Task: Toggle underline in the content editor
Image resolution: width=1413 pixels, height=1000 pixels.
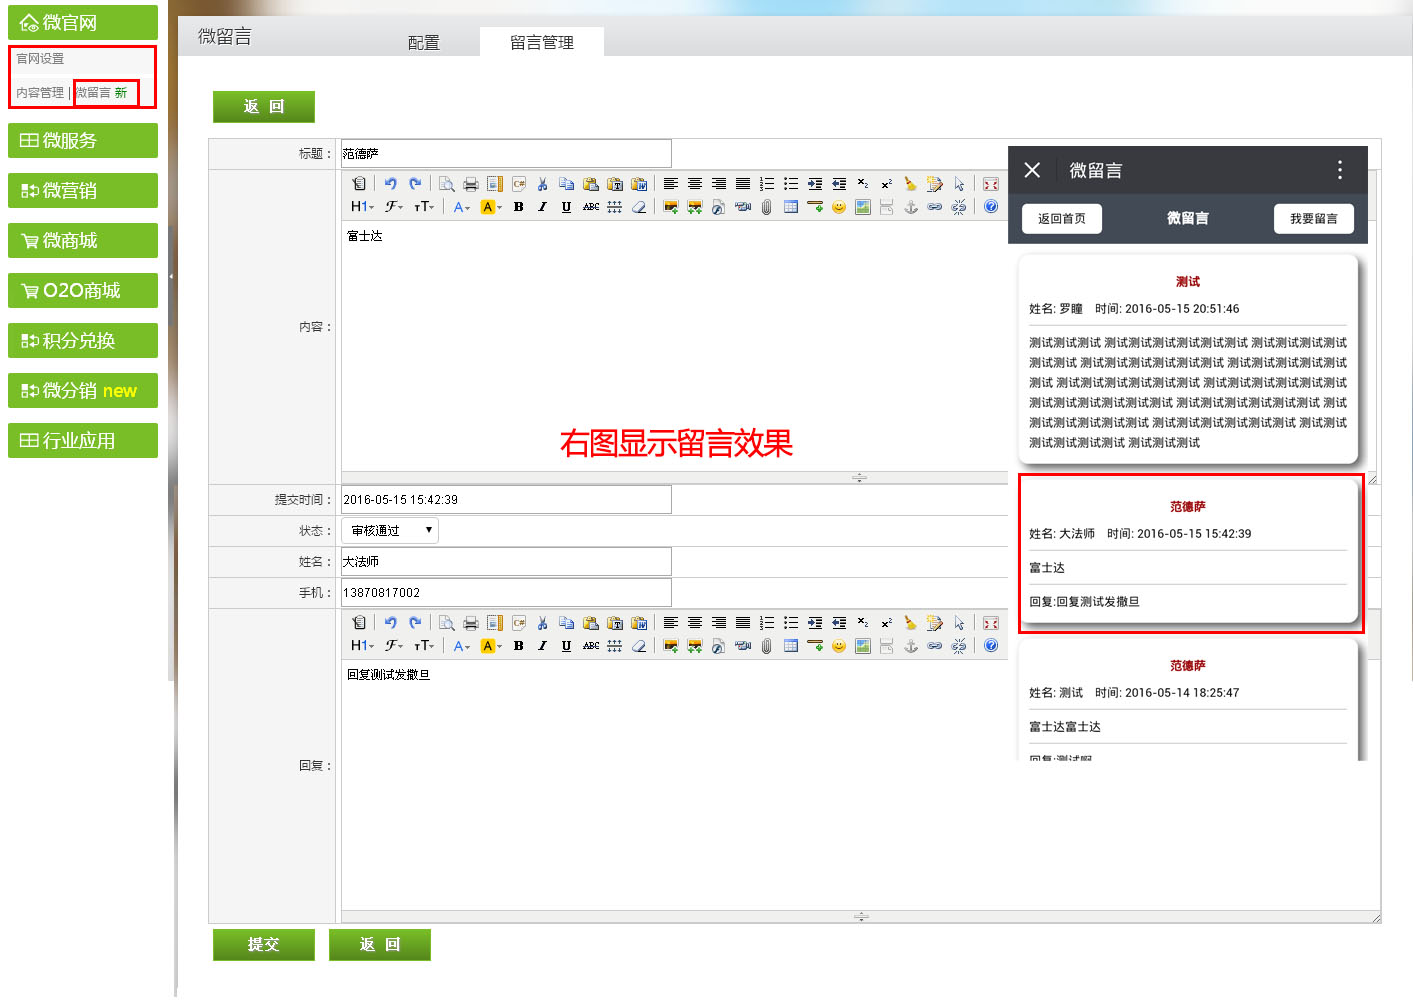Action: coord(566,207)
